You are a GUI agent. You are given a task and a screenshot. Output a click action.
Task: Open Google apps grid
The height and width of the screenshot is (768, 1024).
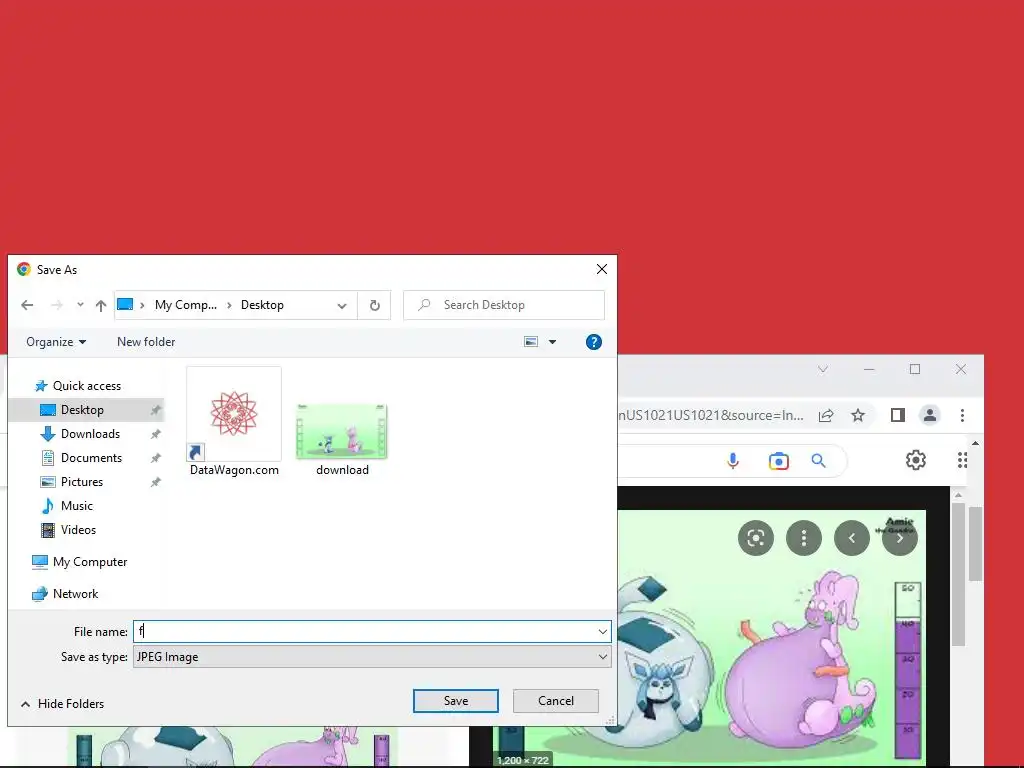[961, 460]
